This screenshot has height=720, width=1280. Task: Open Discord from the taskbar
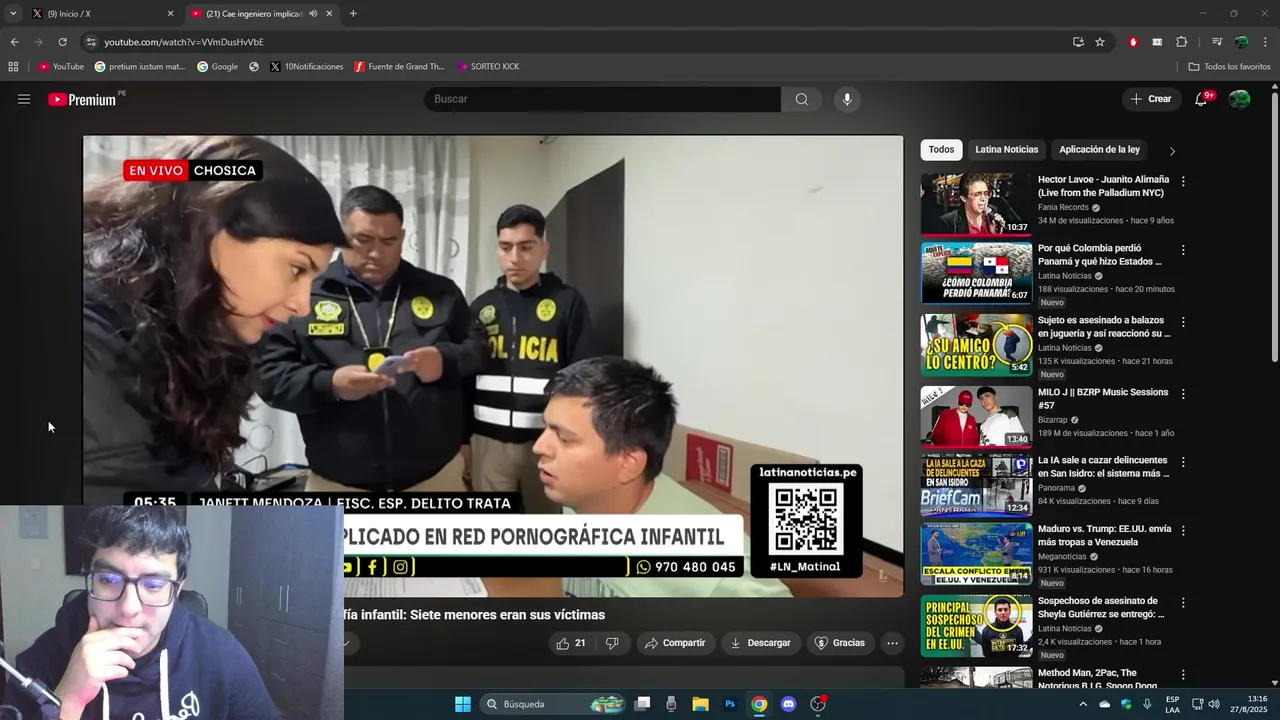[x=788, y=704]
